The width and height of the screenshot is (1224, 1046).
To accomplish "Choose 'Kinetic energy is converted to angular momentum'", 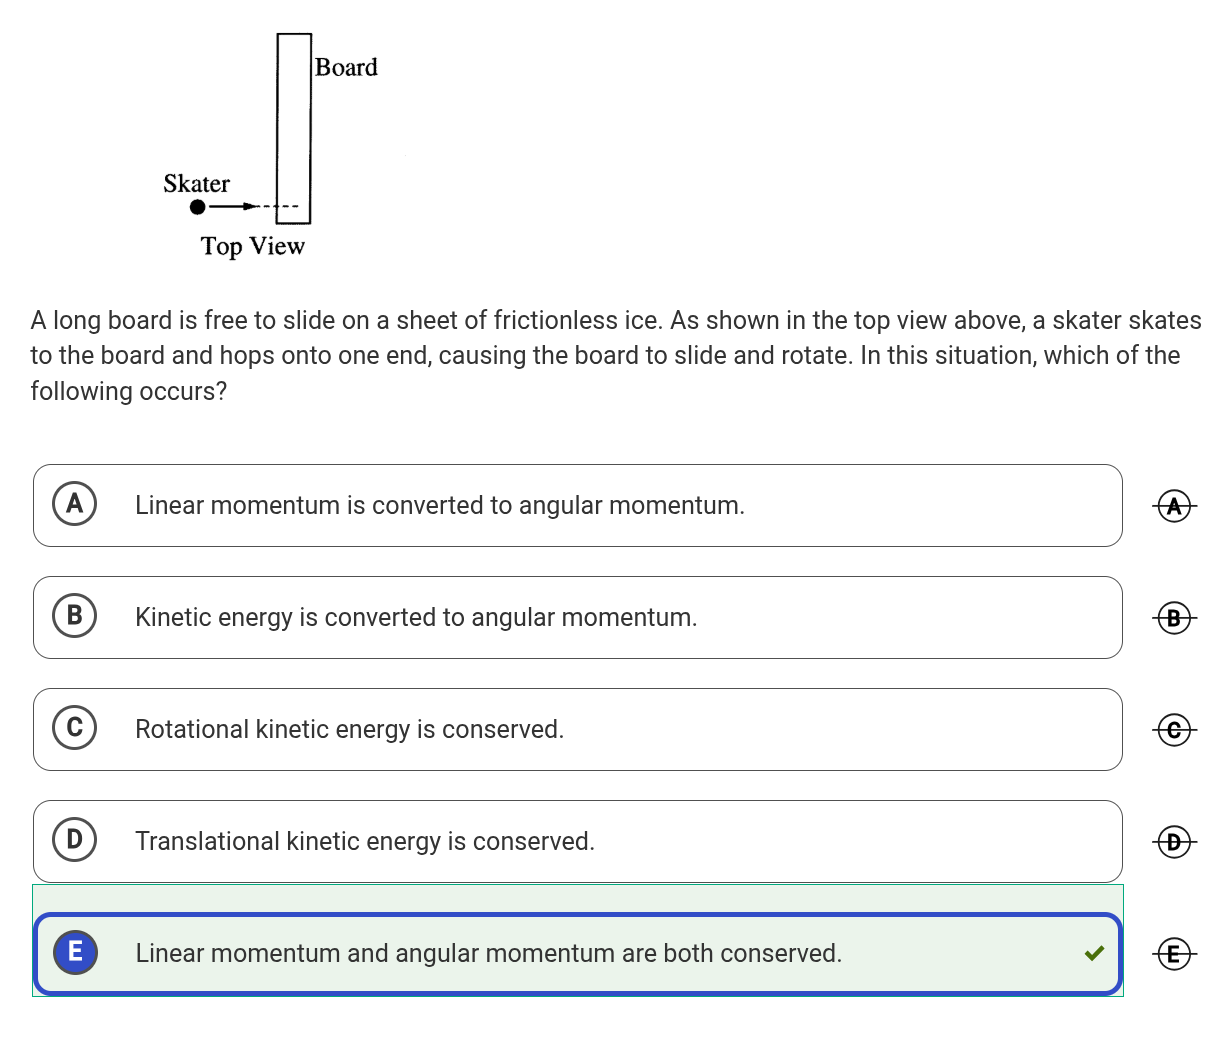I will point(416,617).
